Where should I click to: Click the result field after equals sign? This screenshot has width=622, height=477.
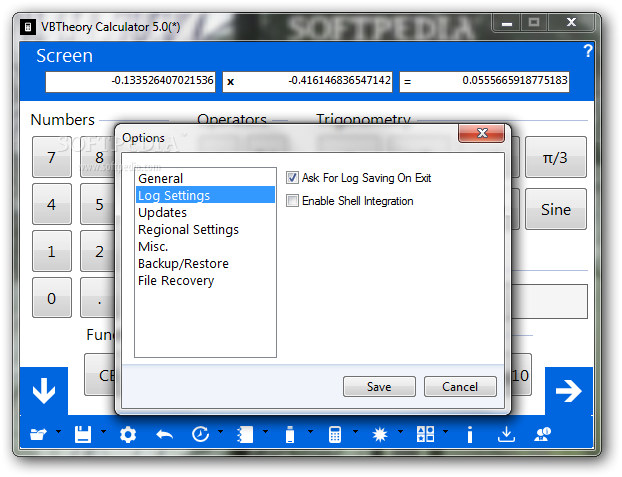[484, 82]
